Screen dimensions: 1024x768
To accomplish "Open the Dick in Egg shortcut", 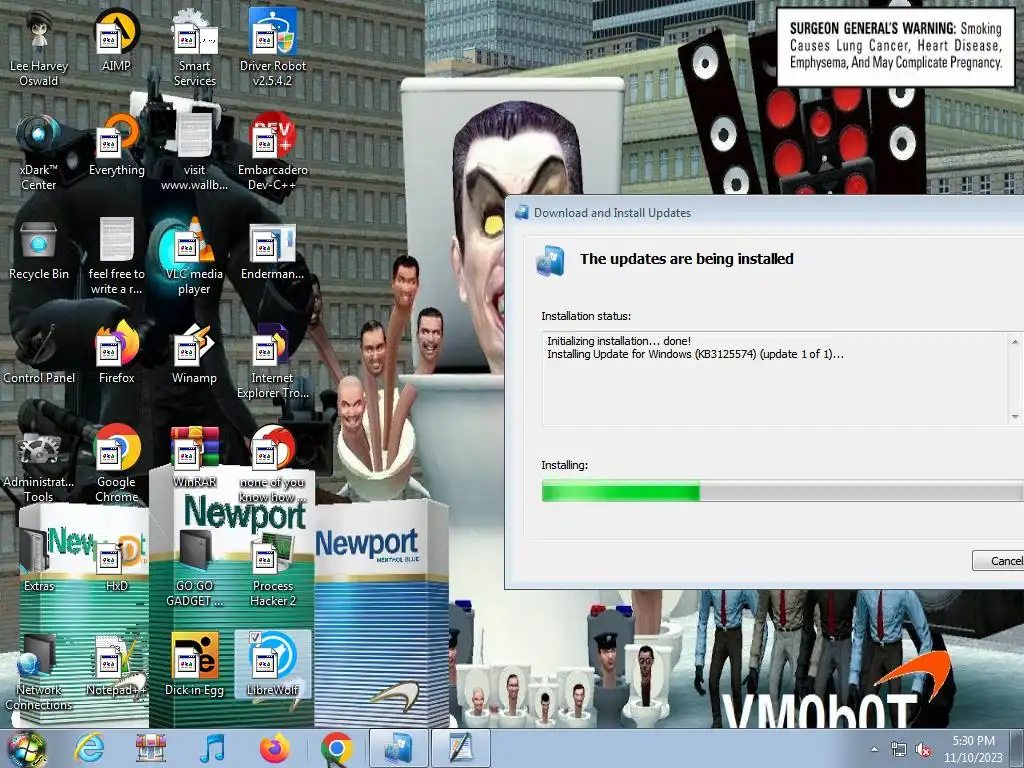I will click(x=194, y=665).
